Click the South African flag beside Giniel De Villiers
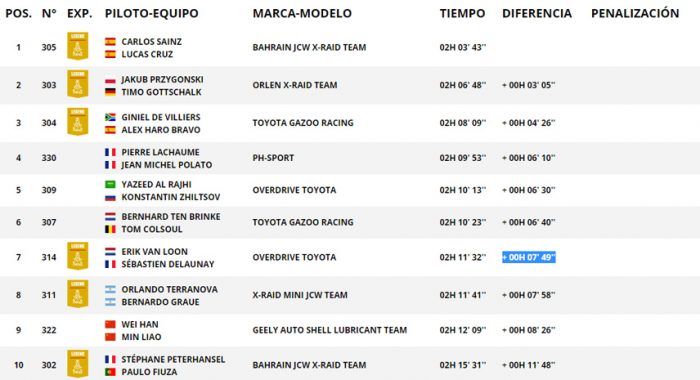Image resolution: width=700 pixels, height=380 pixels. click(110, 117)
